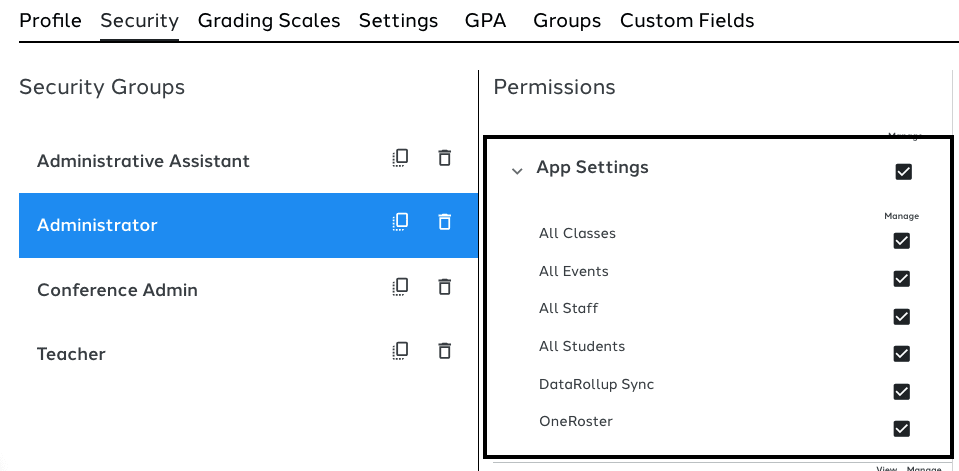Viewport: 959px width, 471px height.
Task: Delete the Administrator security group
Action: click(445, 222)
